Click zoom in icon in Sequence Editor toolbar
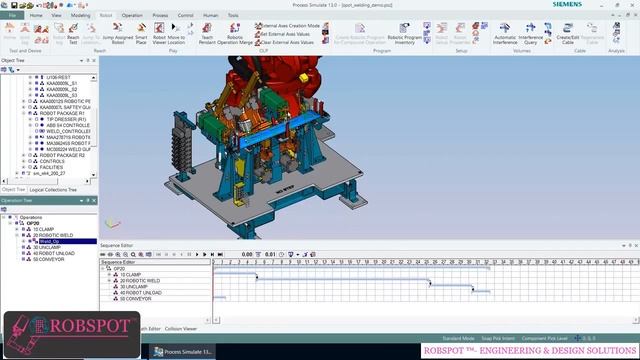This screenshot has height=360, width=640. pos(118,254)
